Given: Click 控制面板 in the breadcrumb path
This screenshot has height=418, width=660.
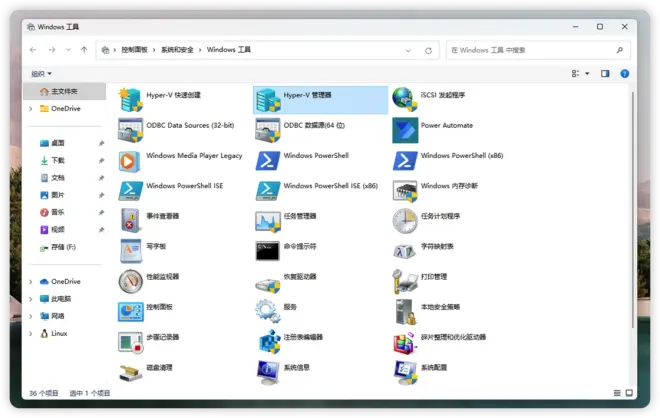Looking at the screenshot, I should (134, 50).
